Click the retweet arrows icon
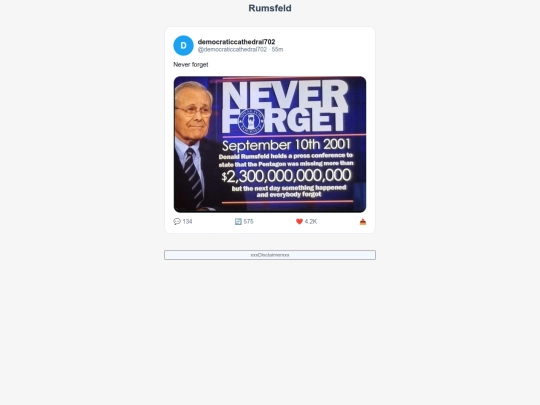Screen dimensions: 540x405 pos(238,221)
